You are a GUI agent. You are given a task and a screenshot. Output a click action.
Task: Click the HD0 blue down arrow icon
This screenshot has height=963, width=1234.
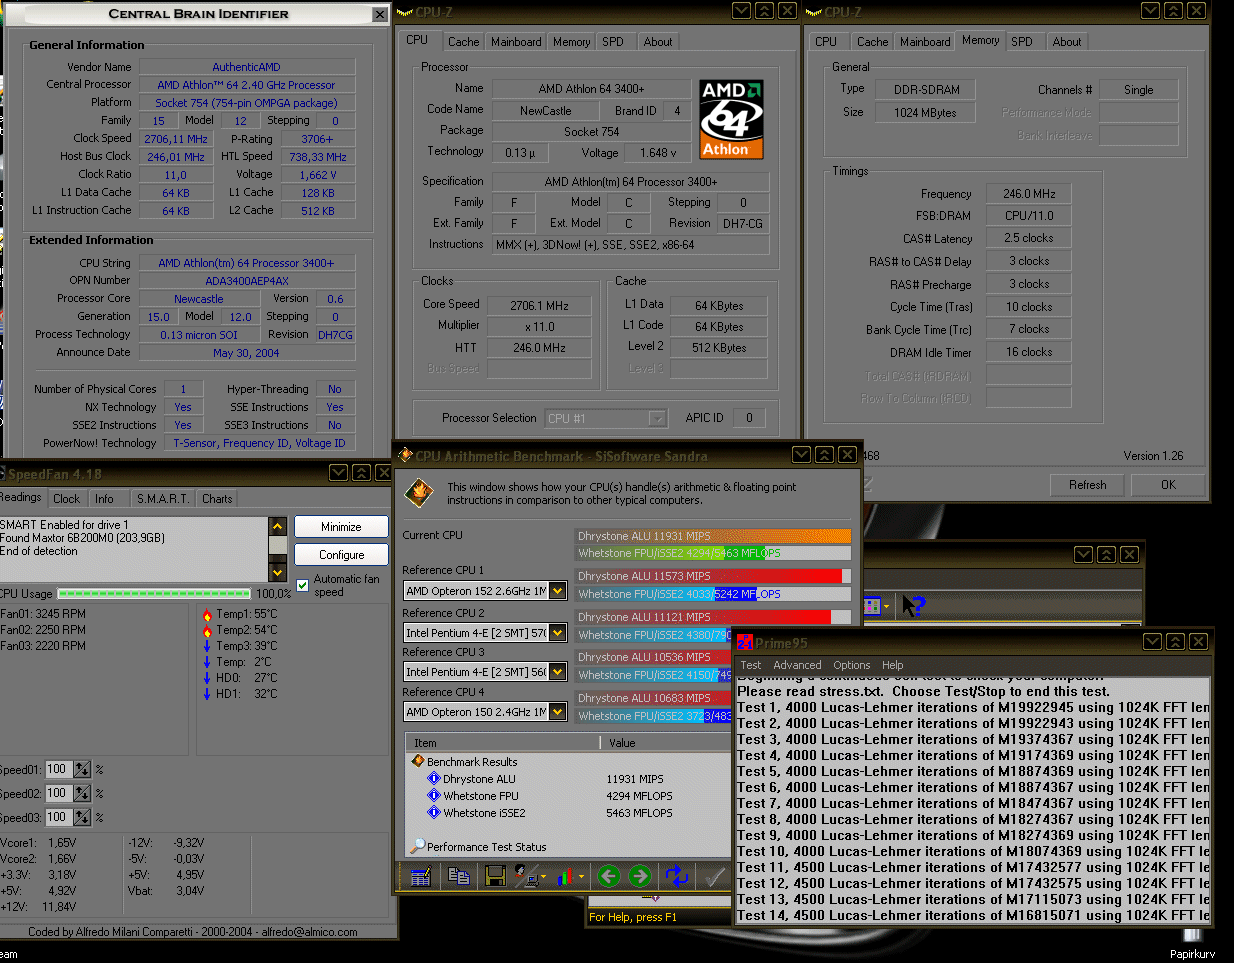pyautogui.click(x=207, y=678)
